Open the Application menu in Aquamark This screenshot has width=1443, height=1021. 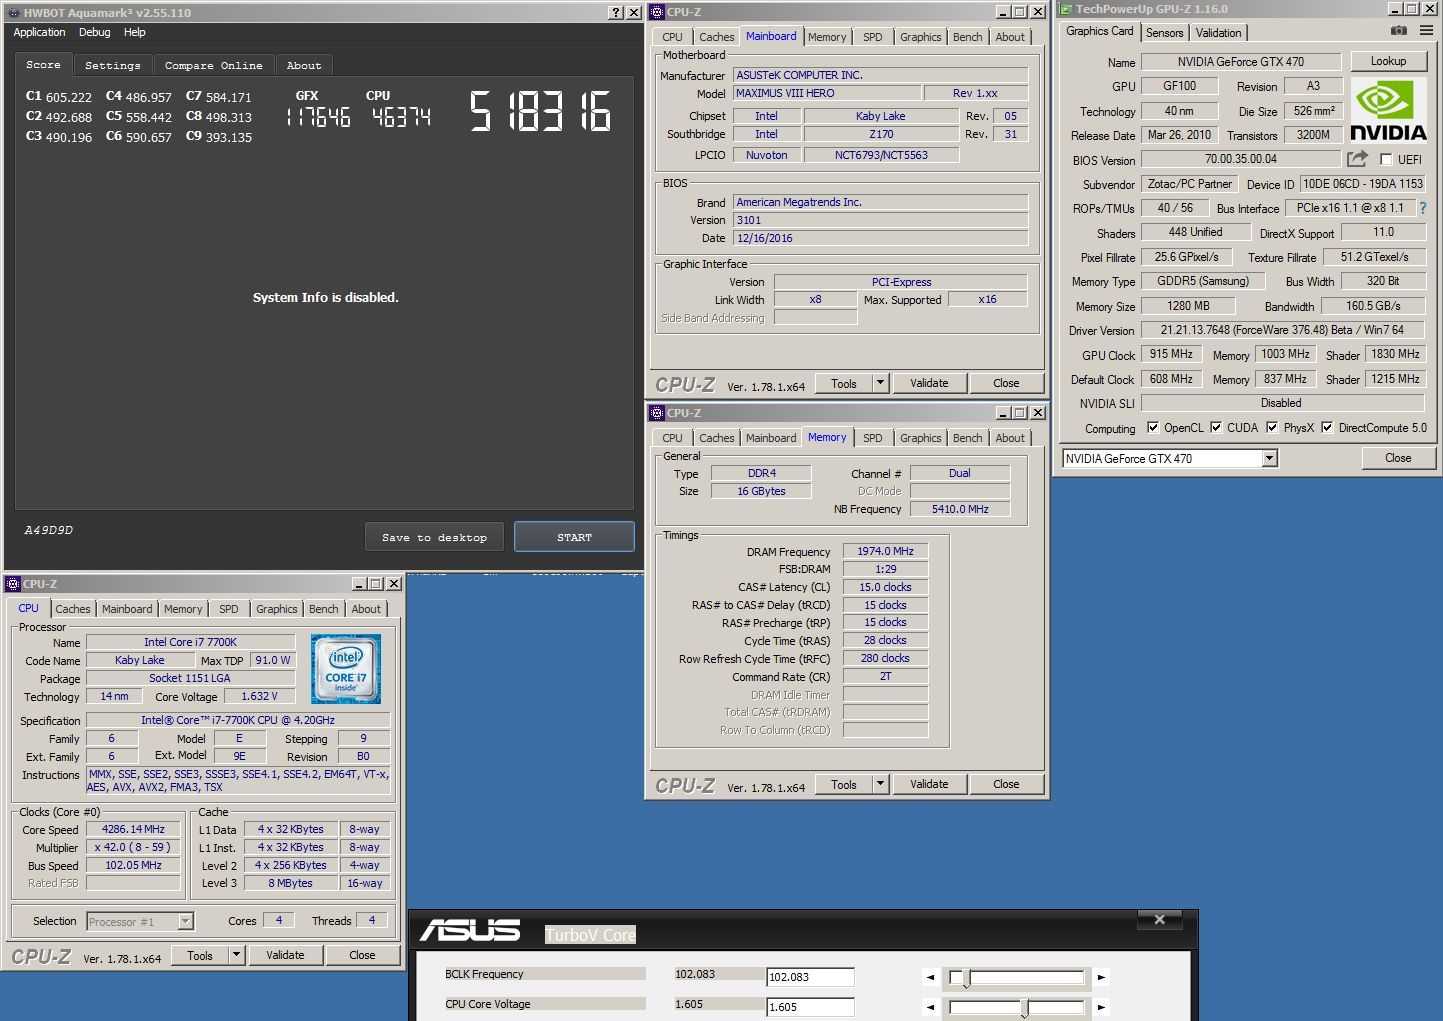[x=39, y=32]
